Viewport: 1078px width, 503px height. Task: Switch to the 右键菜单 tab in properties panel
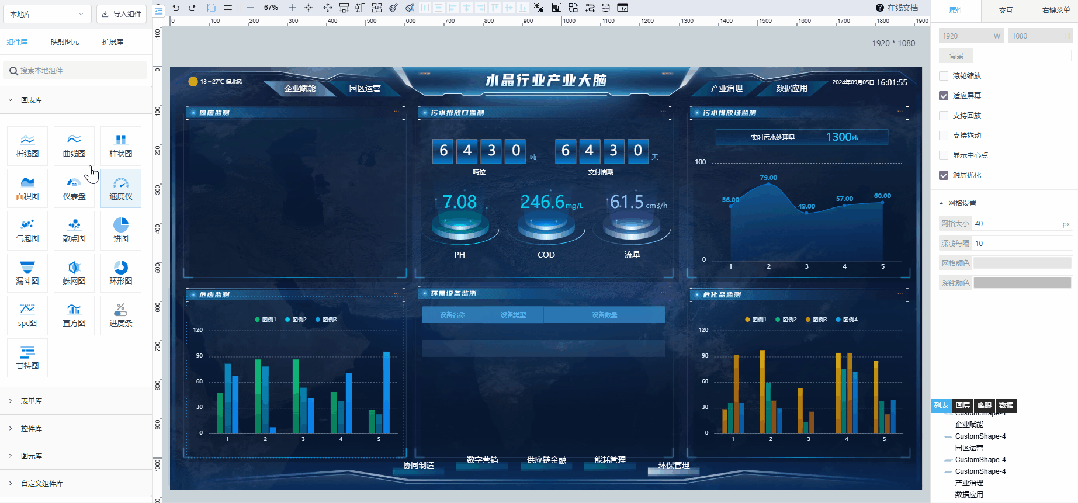(x=1053, y=10)
